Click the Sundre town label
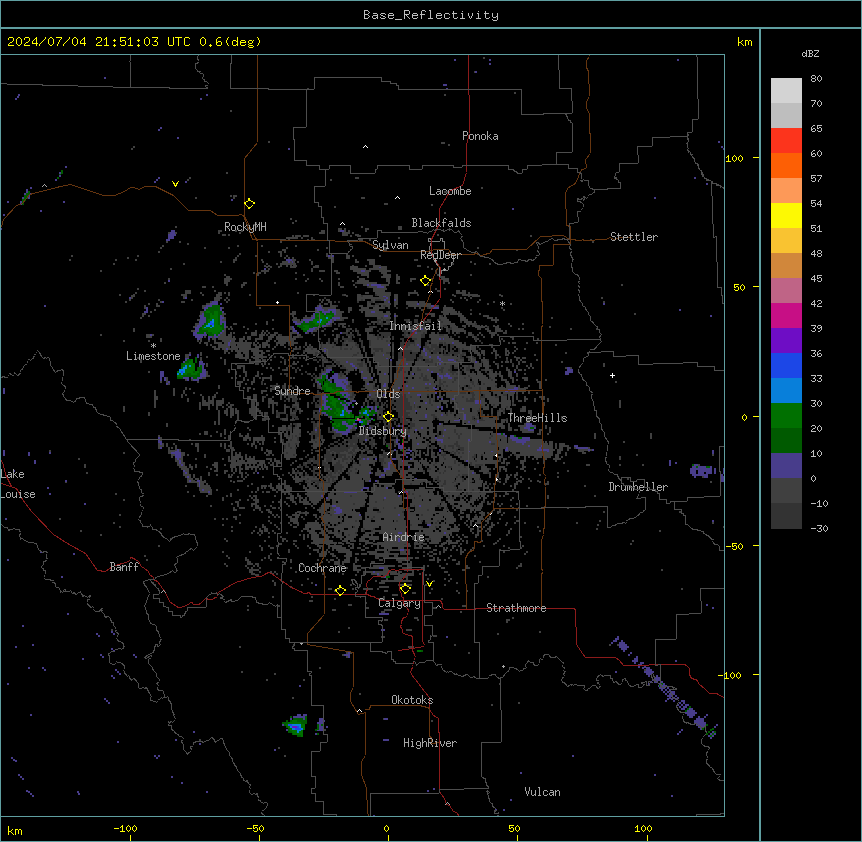This screenshot has height=842, width=862. click(x=292, y=391)
